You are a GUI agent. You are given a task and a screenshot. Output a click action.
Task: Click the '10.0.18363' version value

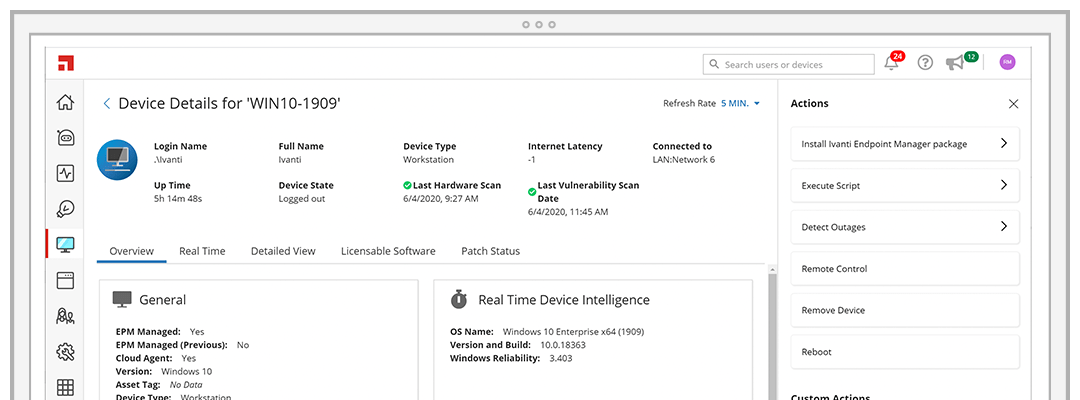[561, 345]
